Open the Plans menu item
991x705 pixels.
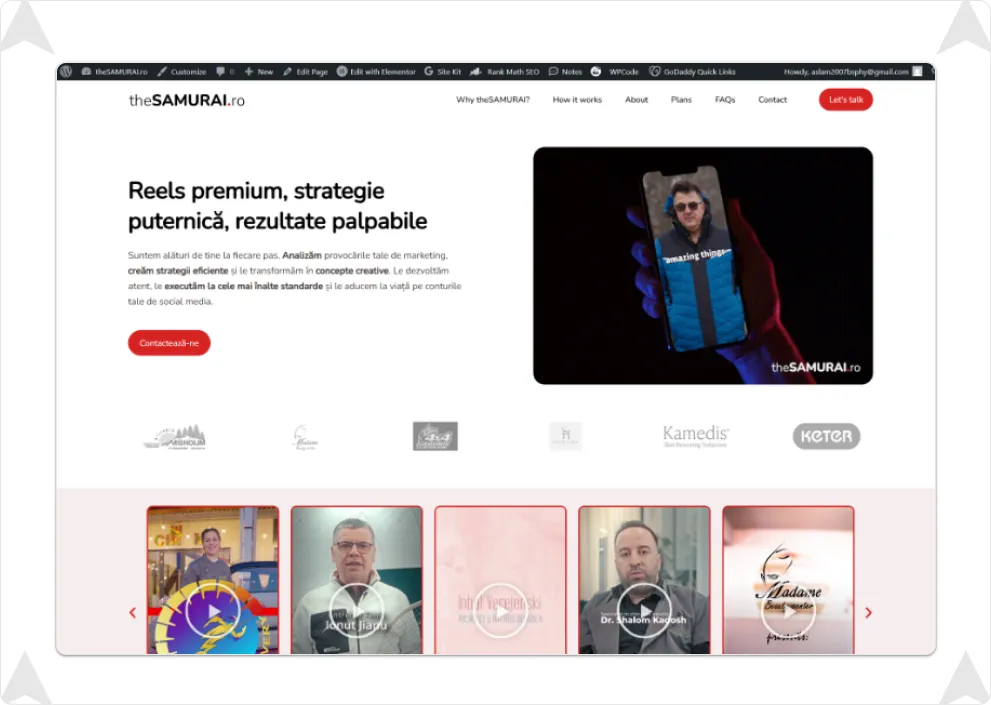pos(681,100)
